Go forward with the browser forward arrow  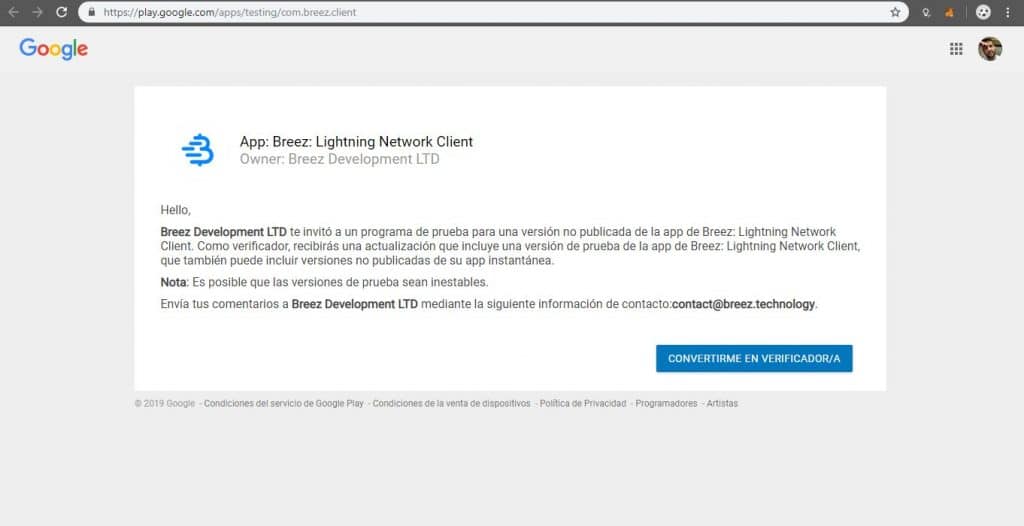37,12
